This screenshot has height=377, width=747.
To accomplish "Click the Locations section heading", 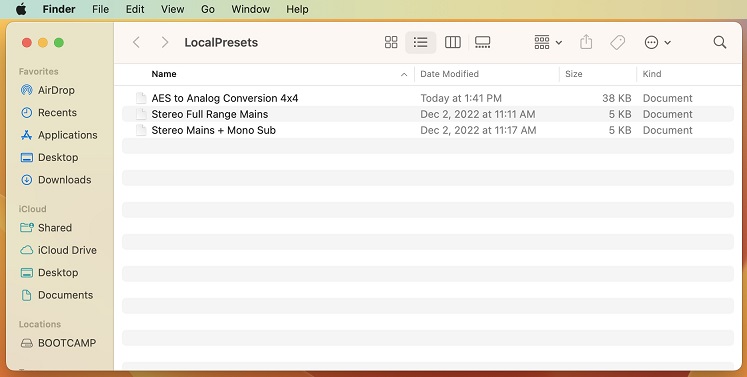I will (40, 324).
